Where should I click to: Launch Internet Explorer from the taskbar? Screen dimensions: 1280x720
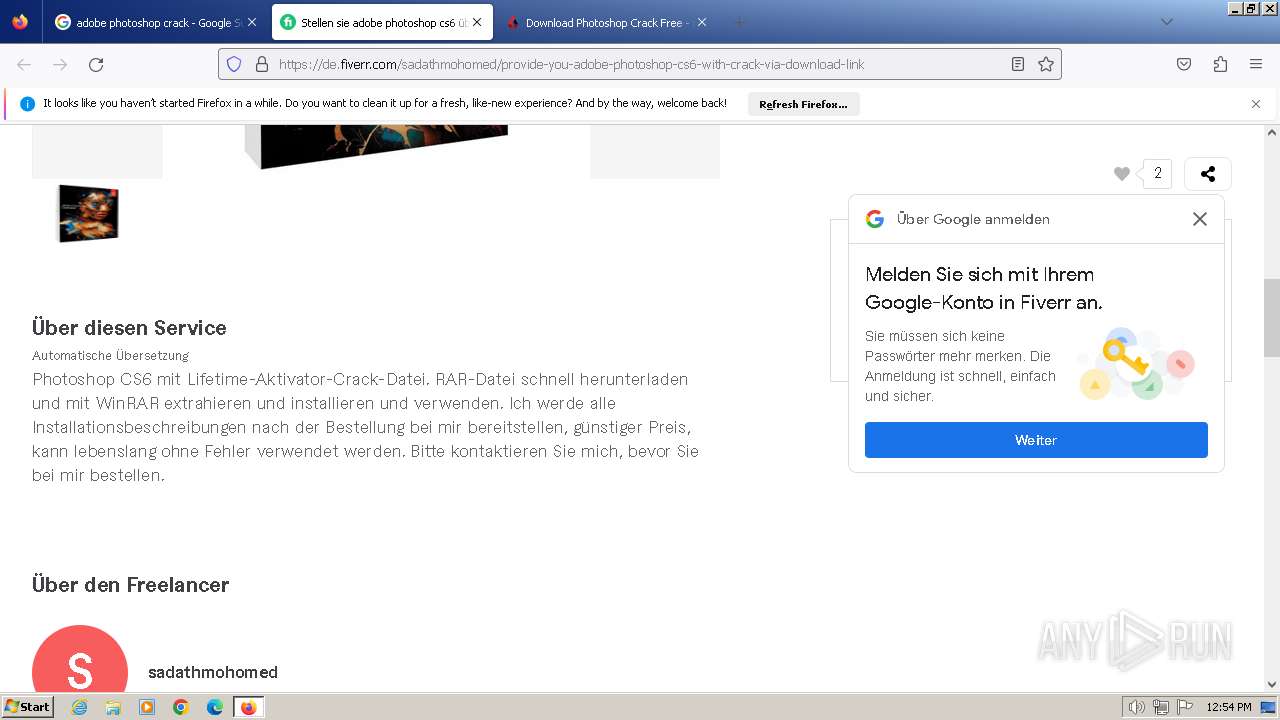tap(79, 707)
